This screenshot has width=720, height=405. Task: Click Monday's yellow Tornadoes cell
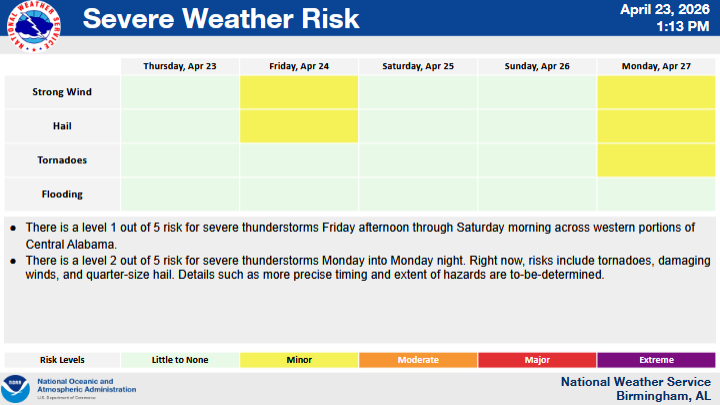655,160
